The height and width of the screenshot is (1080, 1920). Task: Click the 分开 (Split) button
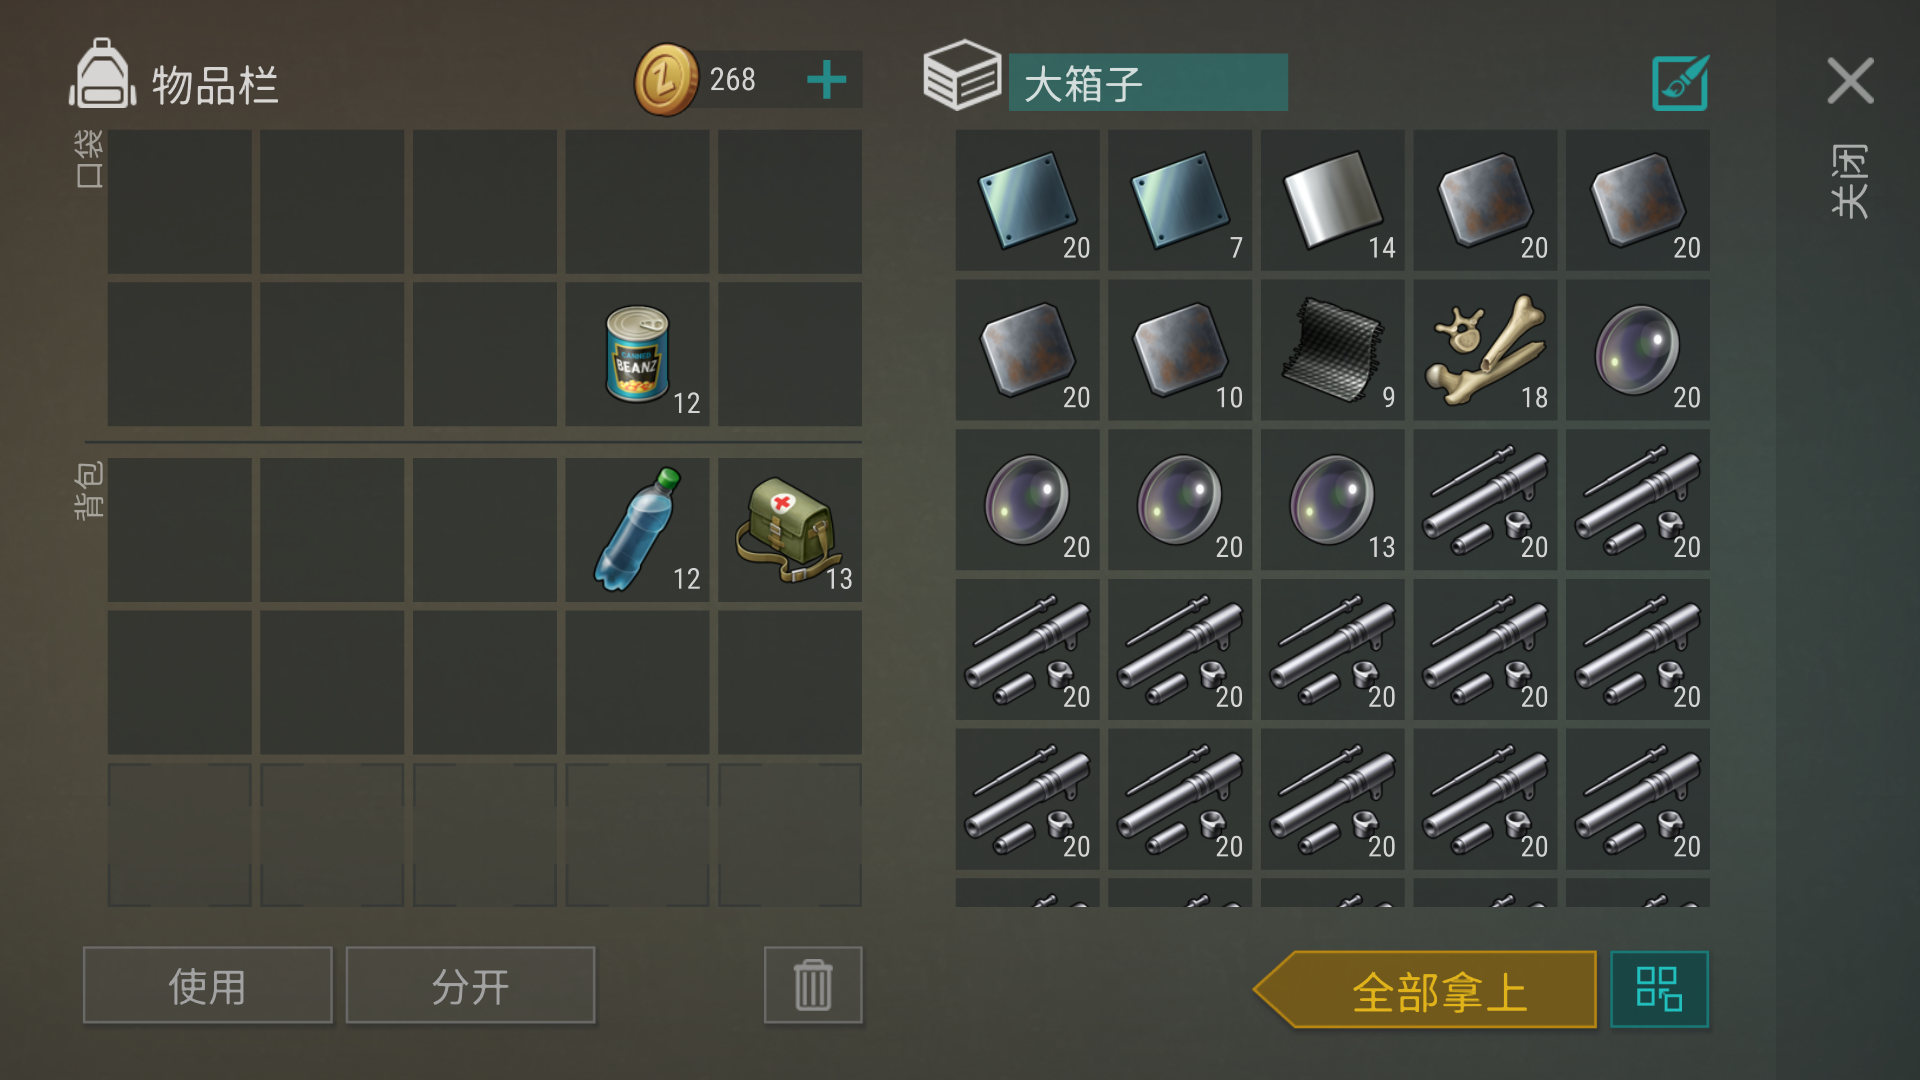point(470,985)
